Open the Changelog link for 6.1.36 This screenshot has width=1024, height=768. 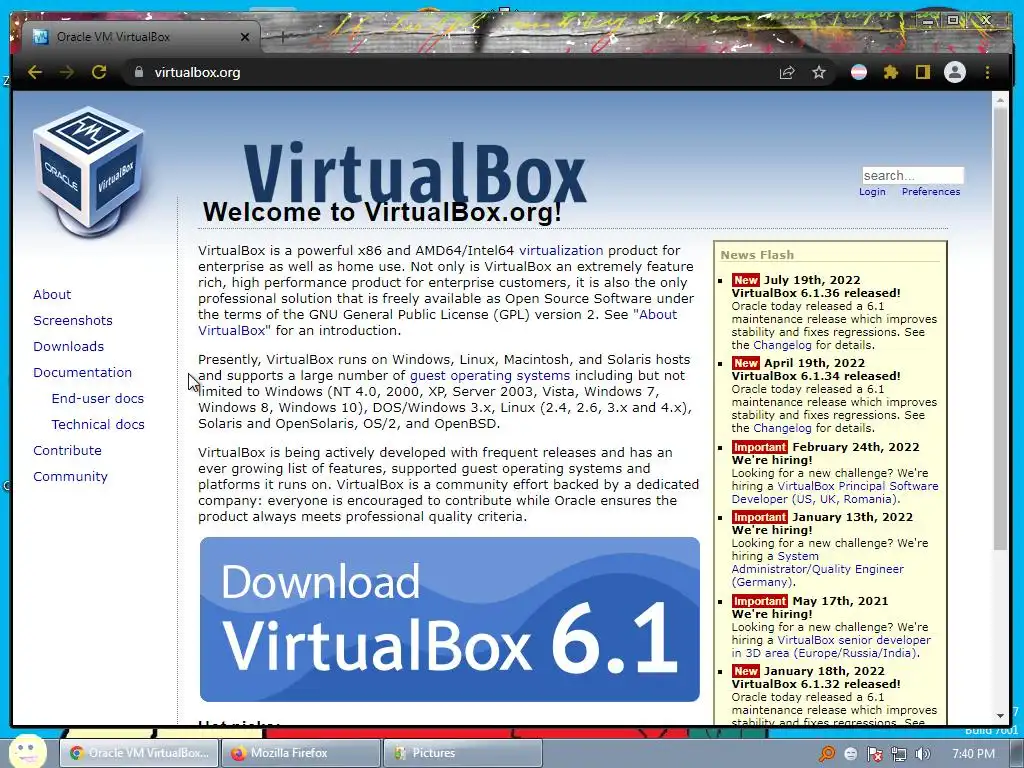782,345
